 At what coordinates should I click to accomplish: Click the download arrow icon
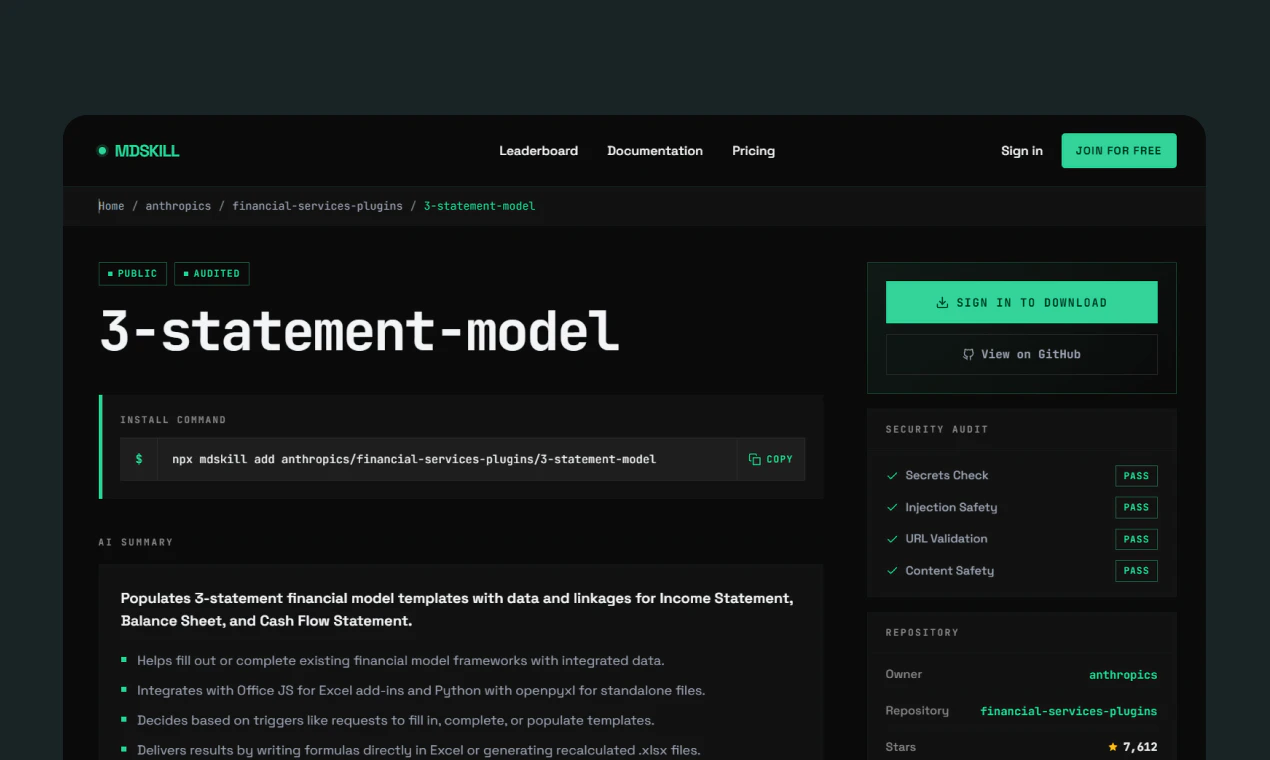(942, 302)
